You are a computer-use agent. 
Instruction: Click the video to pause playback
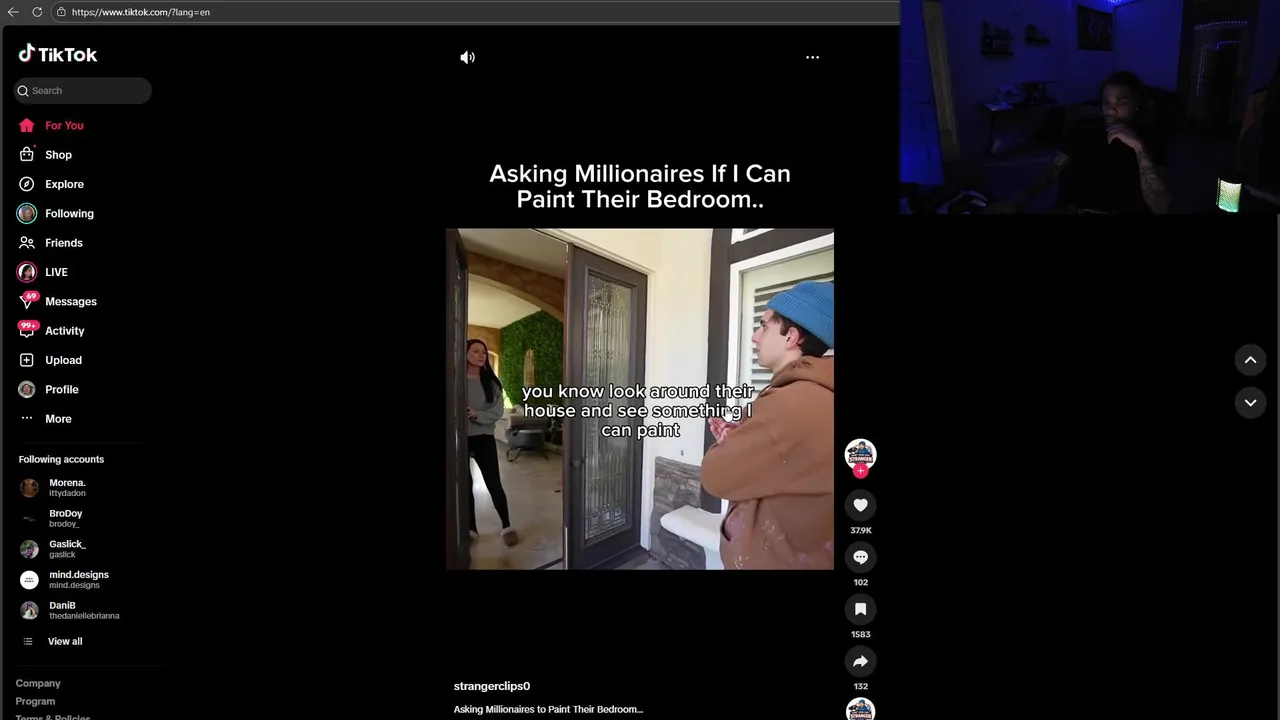click(x=640, y=399)
